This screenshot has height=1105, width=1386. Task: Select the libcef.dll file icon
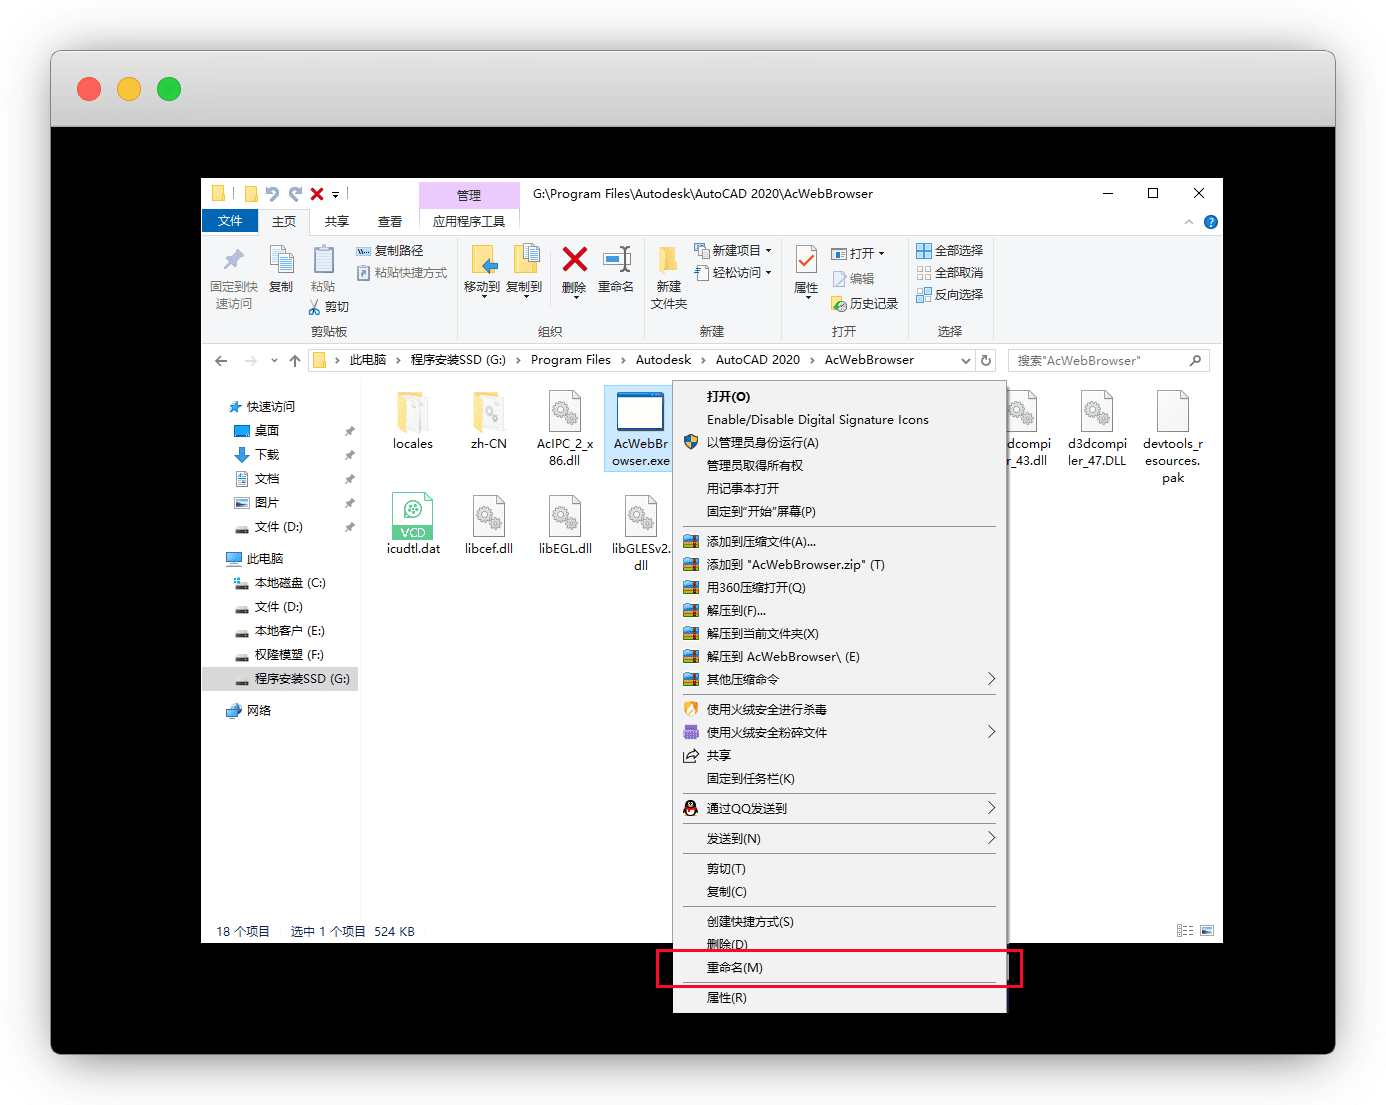[488, 517]
